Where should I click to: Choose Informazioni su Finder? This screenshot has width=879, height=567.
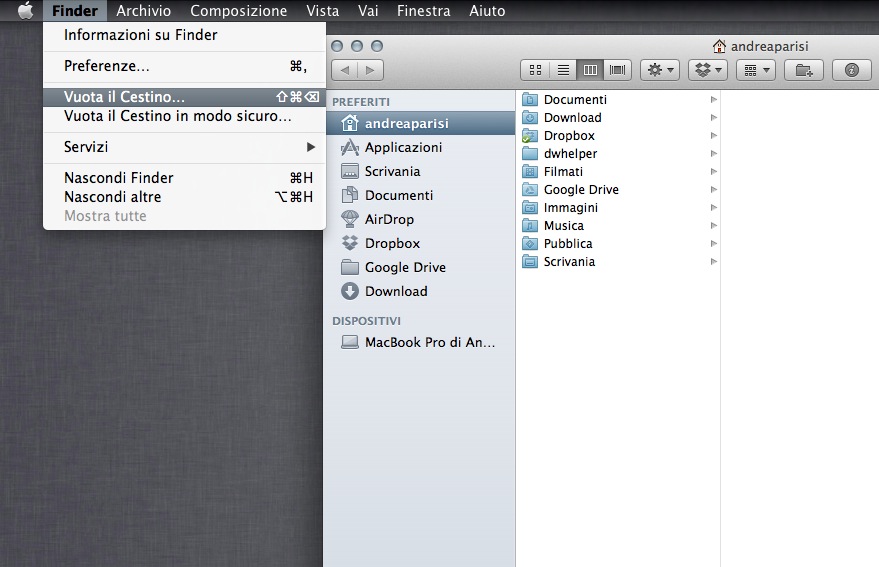click(x=184, y=35)
